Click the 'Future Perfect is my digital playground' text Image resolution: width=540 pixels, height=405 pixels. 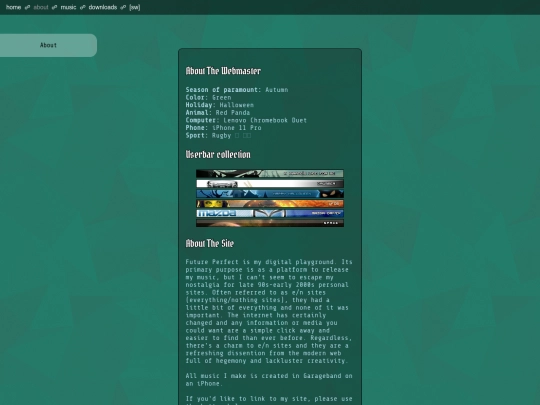[x=269, y=311]
